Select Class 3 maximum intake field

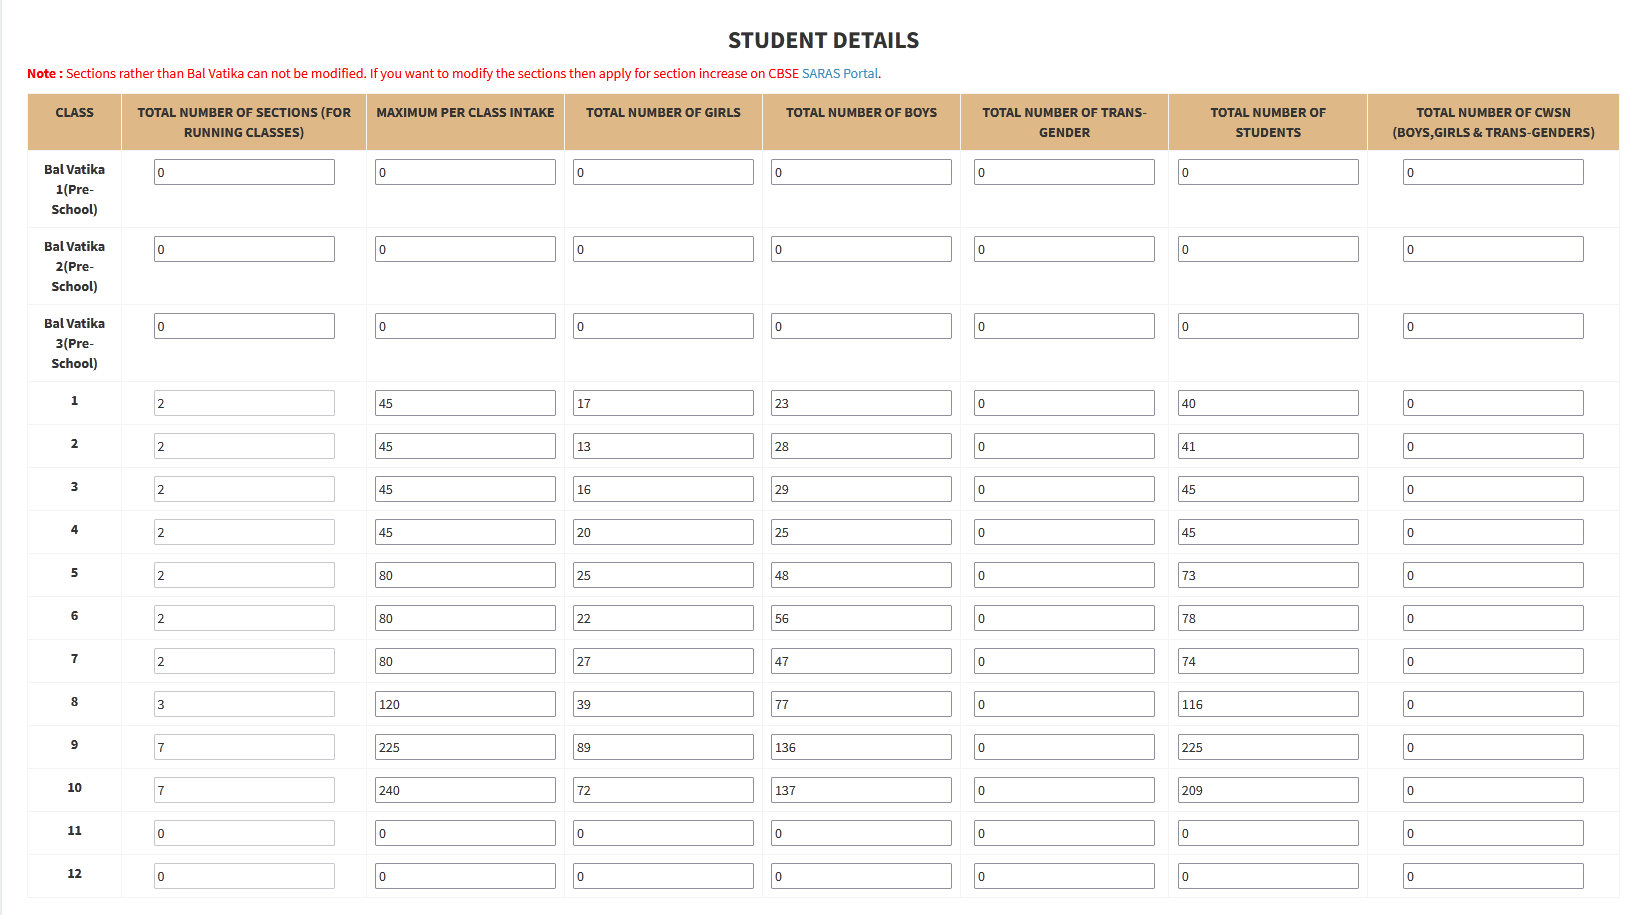tap(465, 489)
